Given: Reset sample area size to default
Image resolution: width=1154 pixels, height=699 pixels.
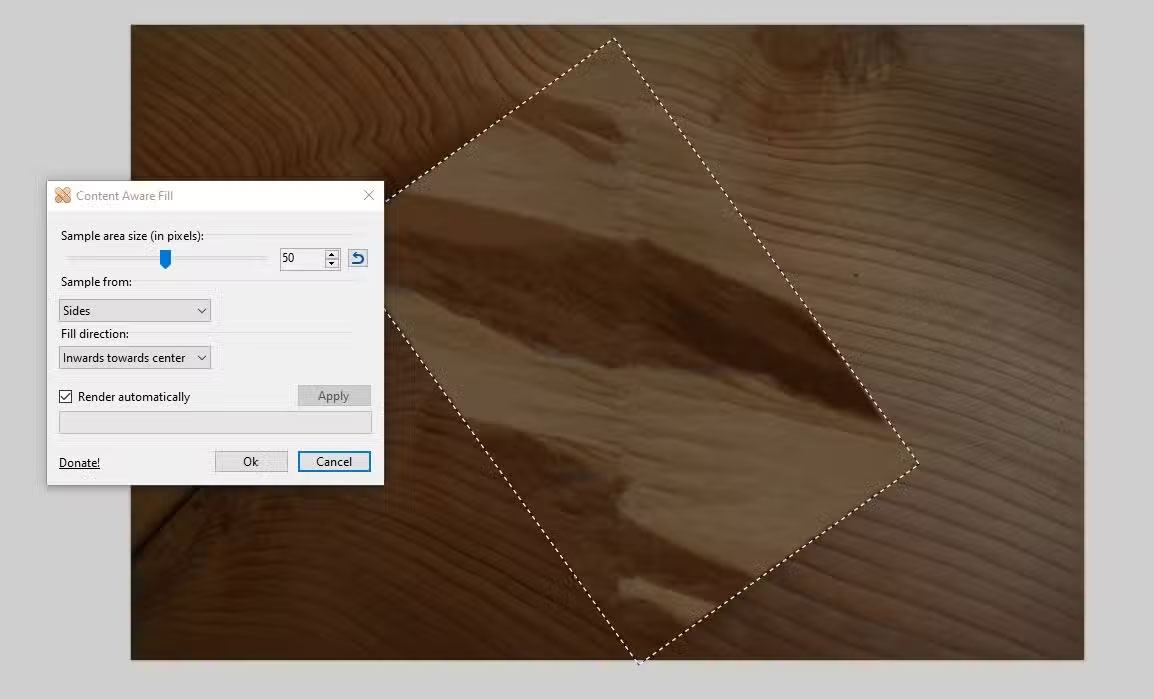Looking at the screenshot, I should 358,258.
